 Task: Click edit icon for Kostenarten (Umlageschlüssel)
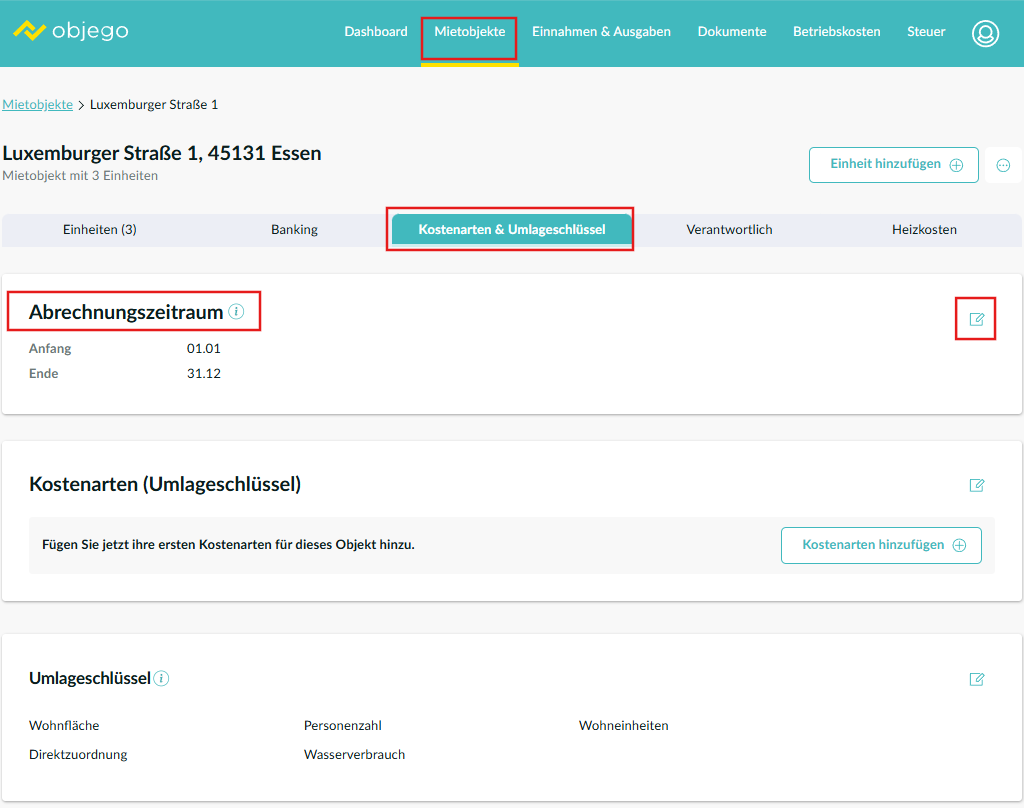point(976,485)
